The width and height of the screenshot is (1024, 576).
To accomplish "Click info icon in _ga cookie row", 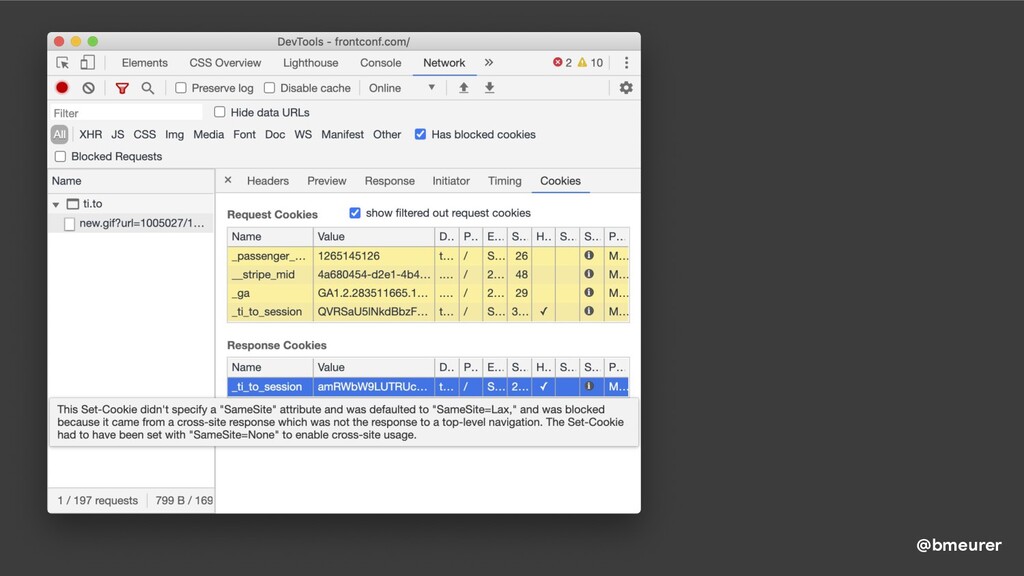I will 589,293.
